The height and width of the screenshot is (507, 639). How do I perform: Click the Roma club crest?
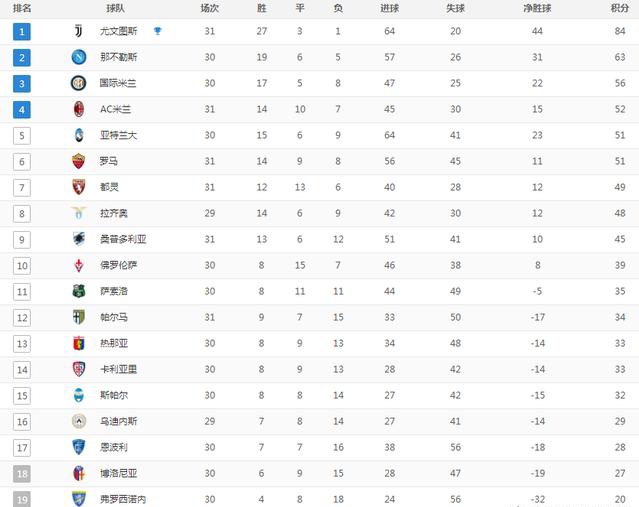pos(79,161)
